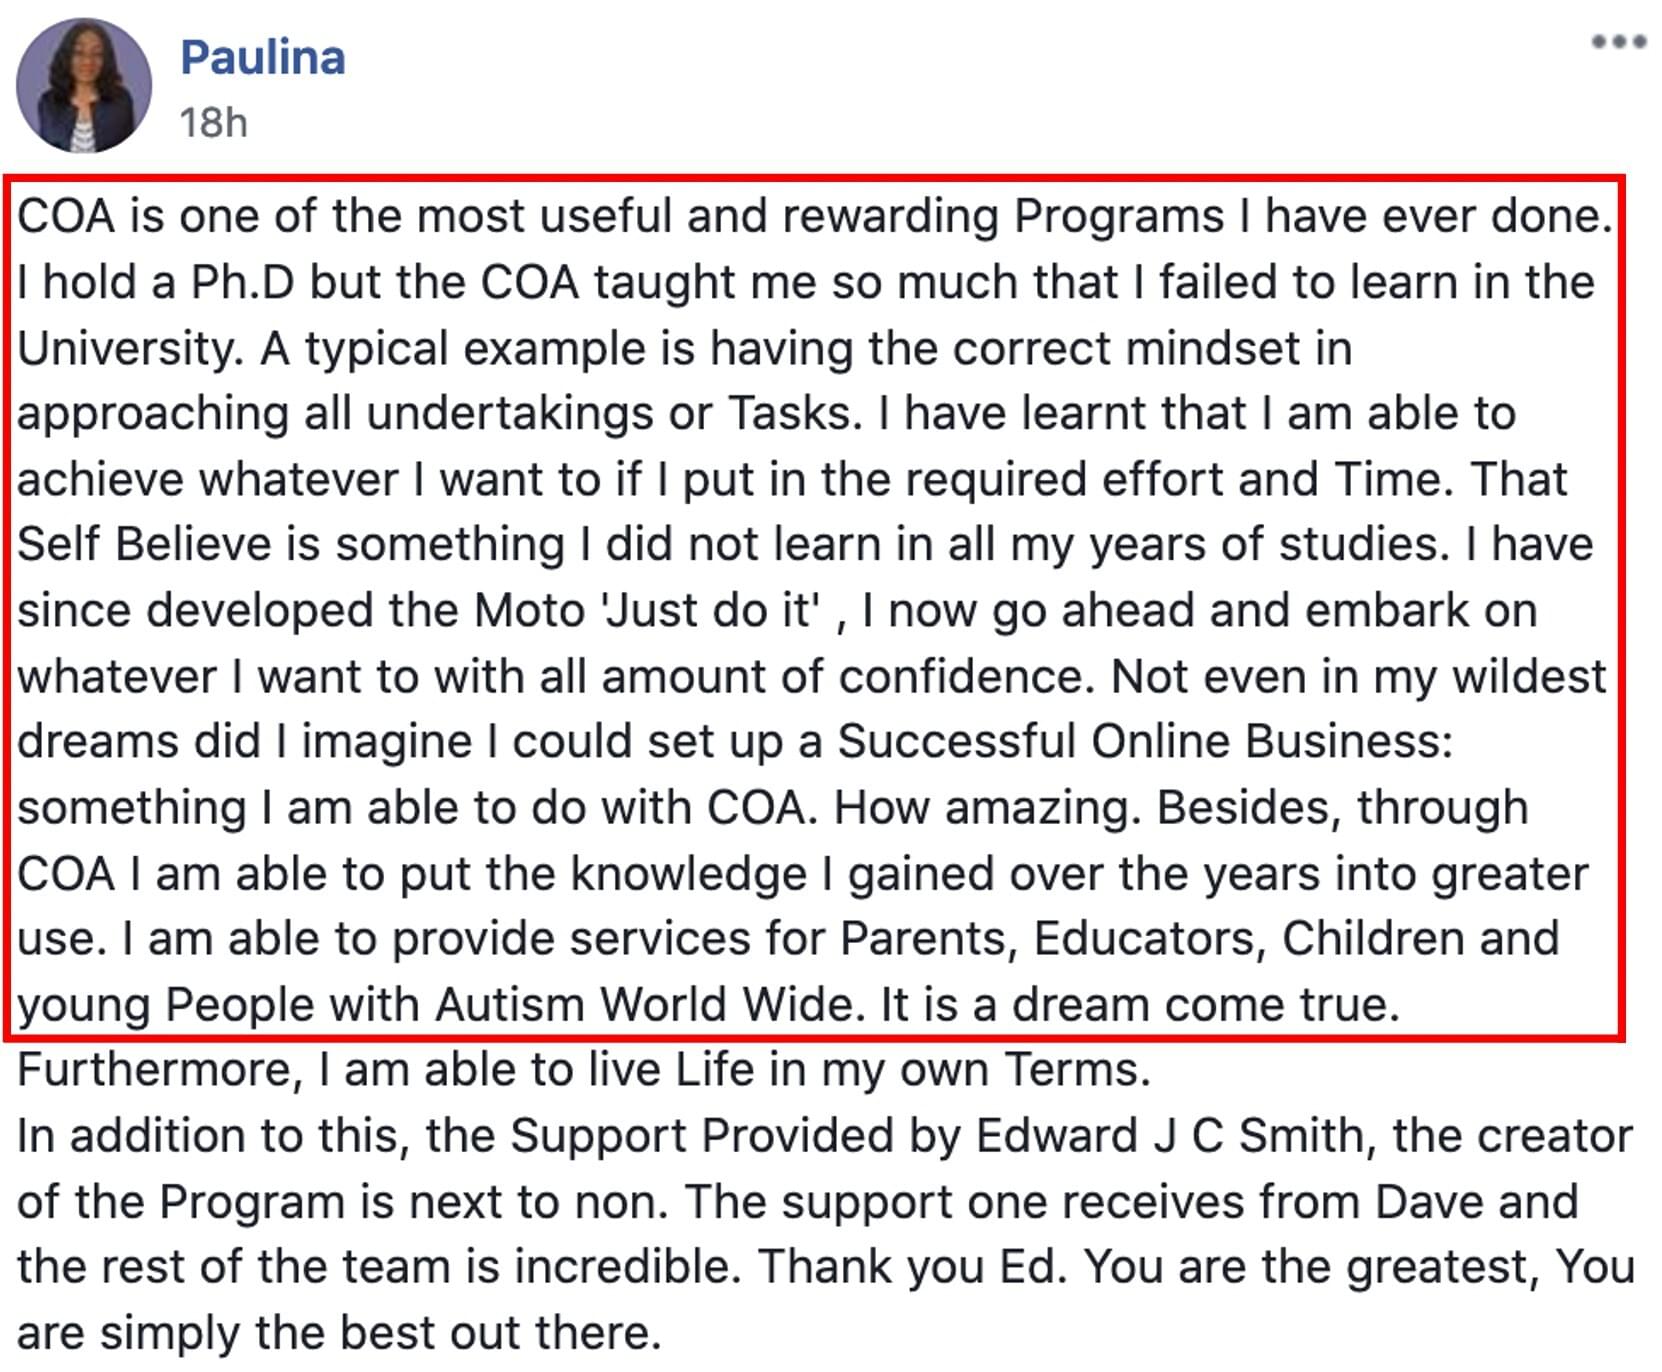Viewport: 1662px width, 1372px height.
Task: Click Paulina's profile picture
Action: coord(84,85)
